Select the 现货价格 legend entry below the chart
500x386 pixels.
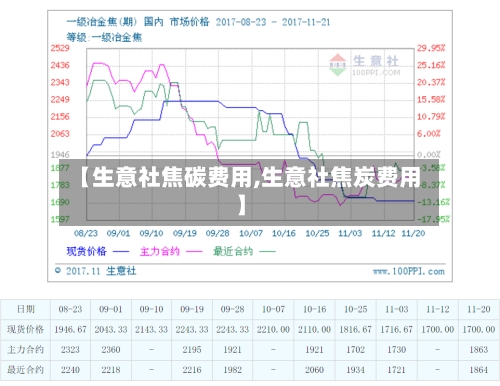[86, 251]
